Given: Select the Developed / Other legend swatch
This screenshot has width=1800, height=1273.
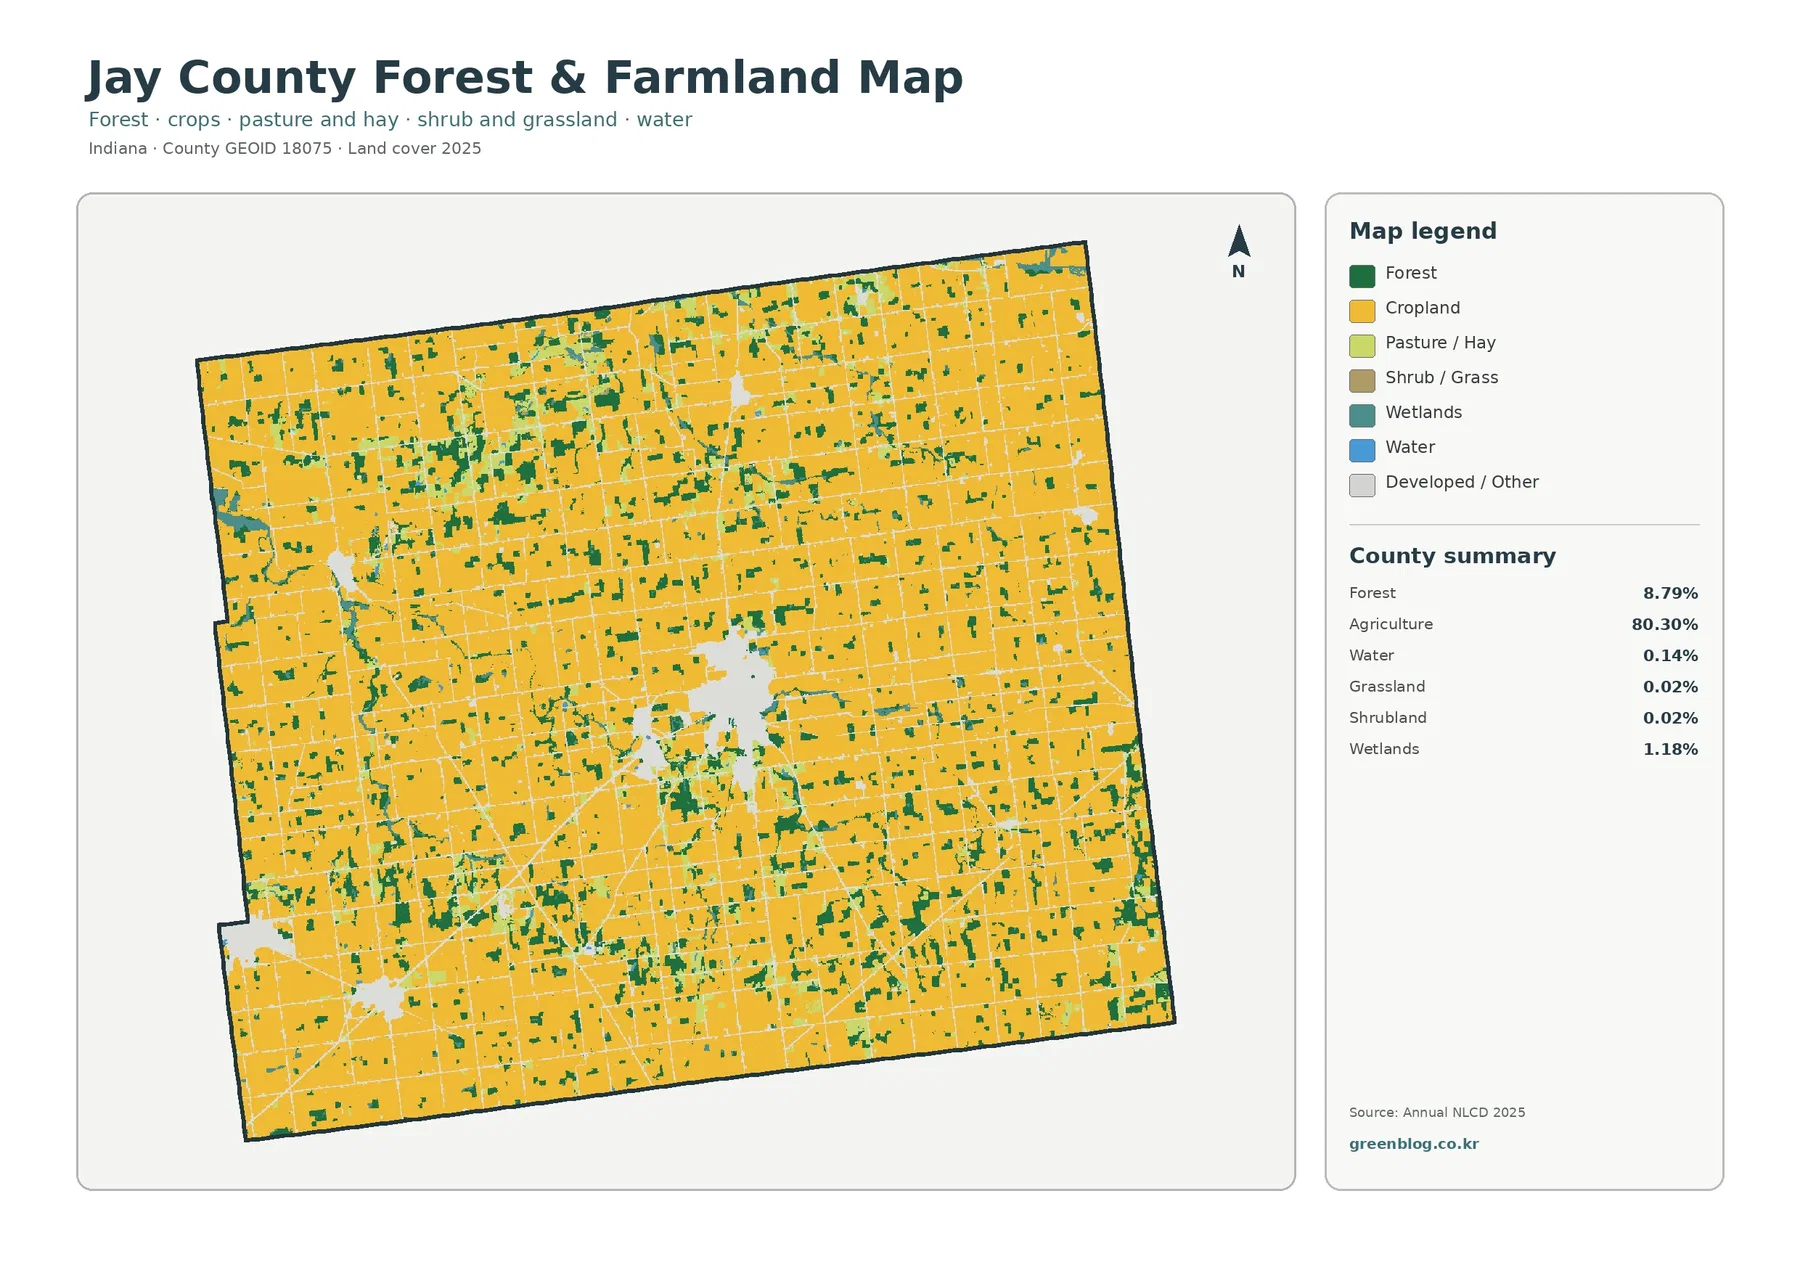Looking at the screenshot, I should (x=1362, y=485).
